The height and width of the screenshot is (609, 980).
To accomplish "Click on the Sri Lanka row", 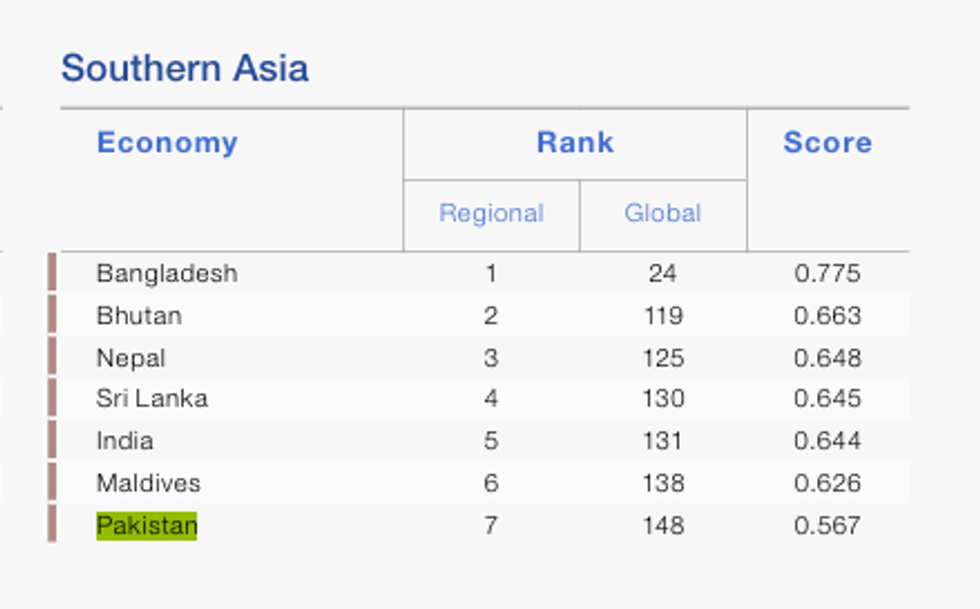I will pyautogui.click(x=152, y=399).
